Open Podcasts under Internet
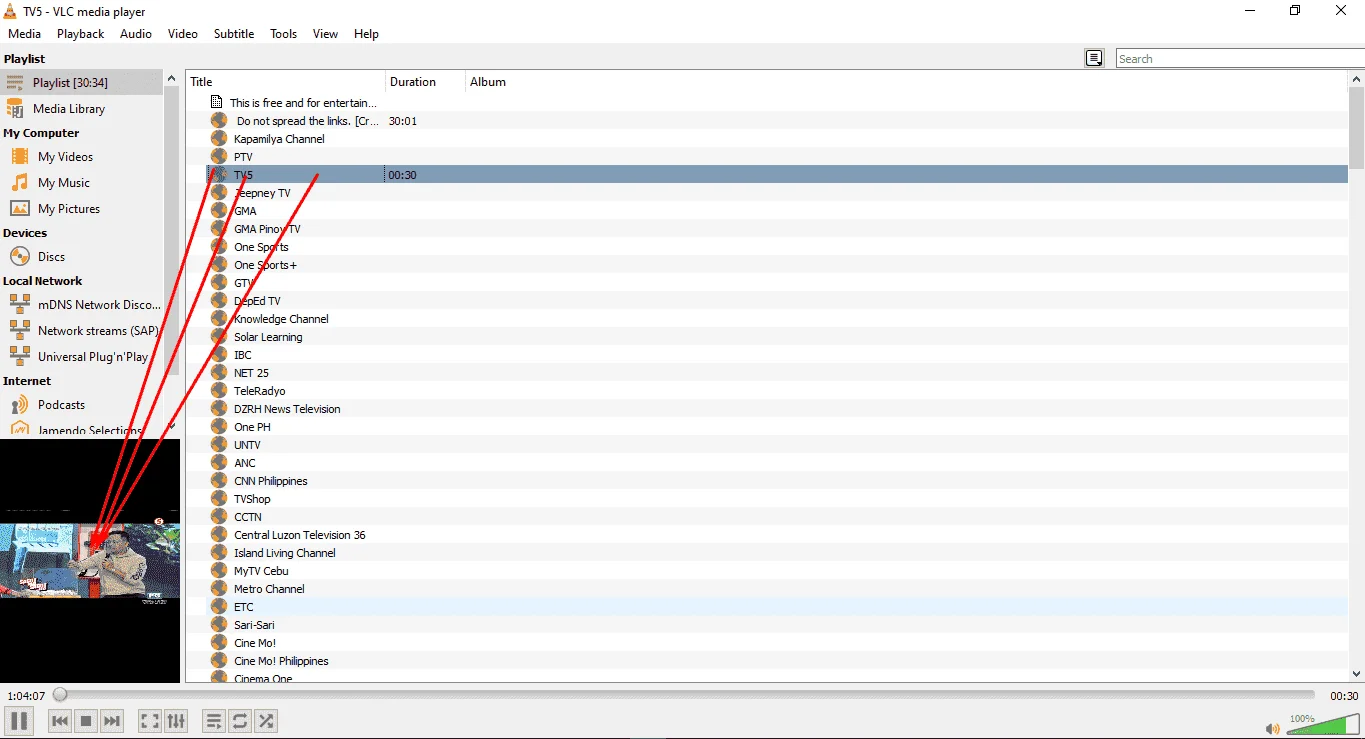 tap(82, 405)
